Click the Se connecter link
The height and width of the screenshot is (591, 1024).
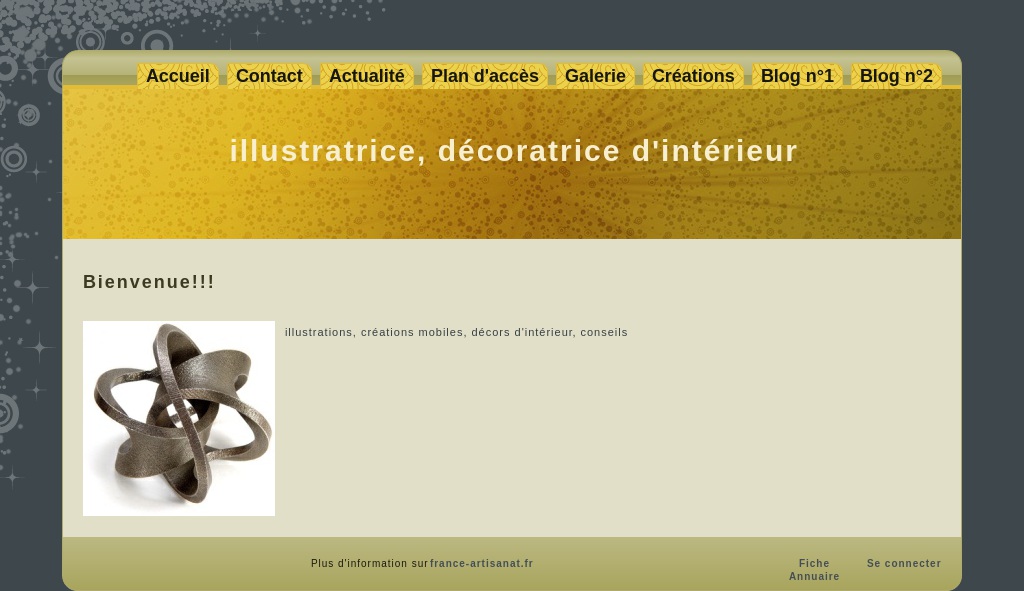(904, 563)
